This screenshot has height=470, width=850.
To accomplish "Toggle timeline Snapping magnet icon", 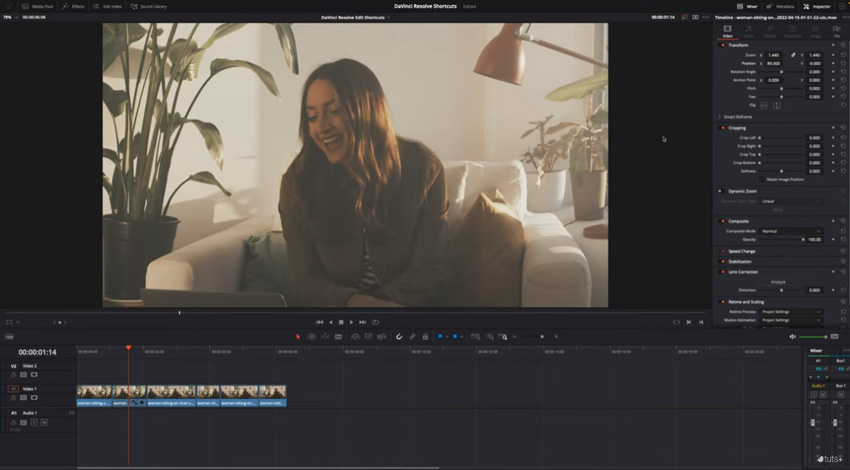I will [x=399, y=337].
